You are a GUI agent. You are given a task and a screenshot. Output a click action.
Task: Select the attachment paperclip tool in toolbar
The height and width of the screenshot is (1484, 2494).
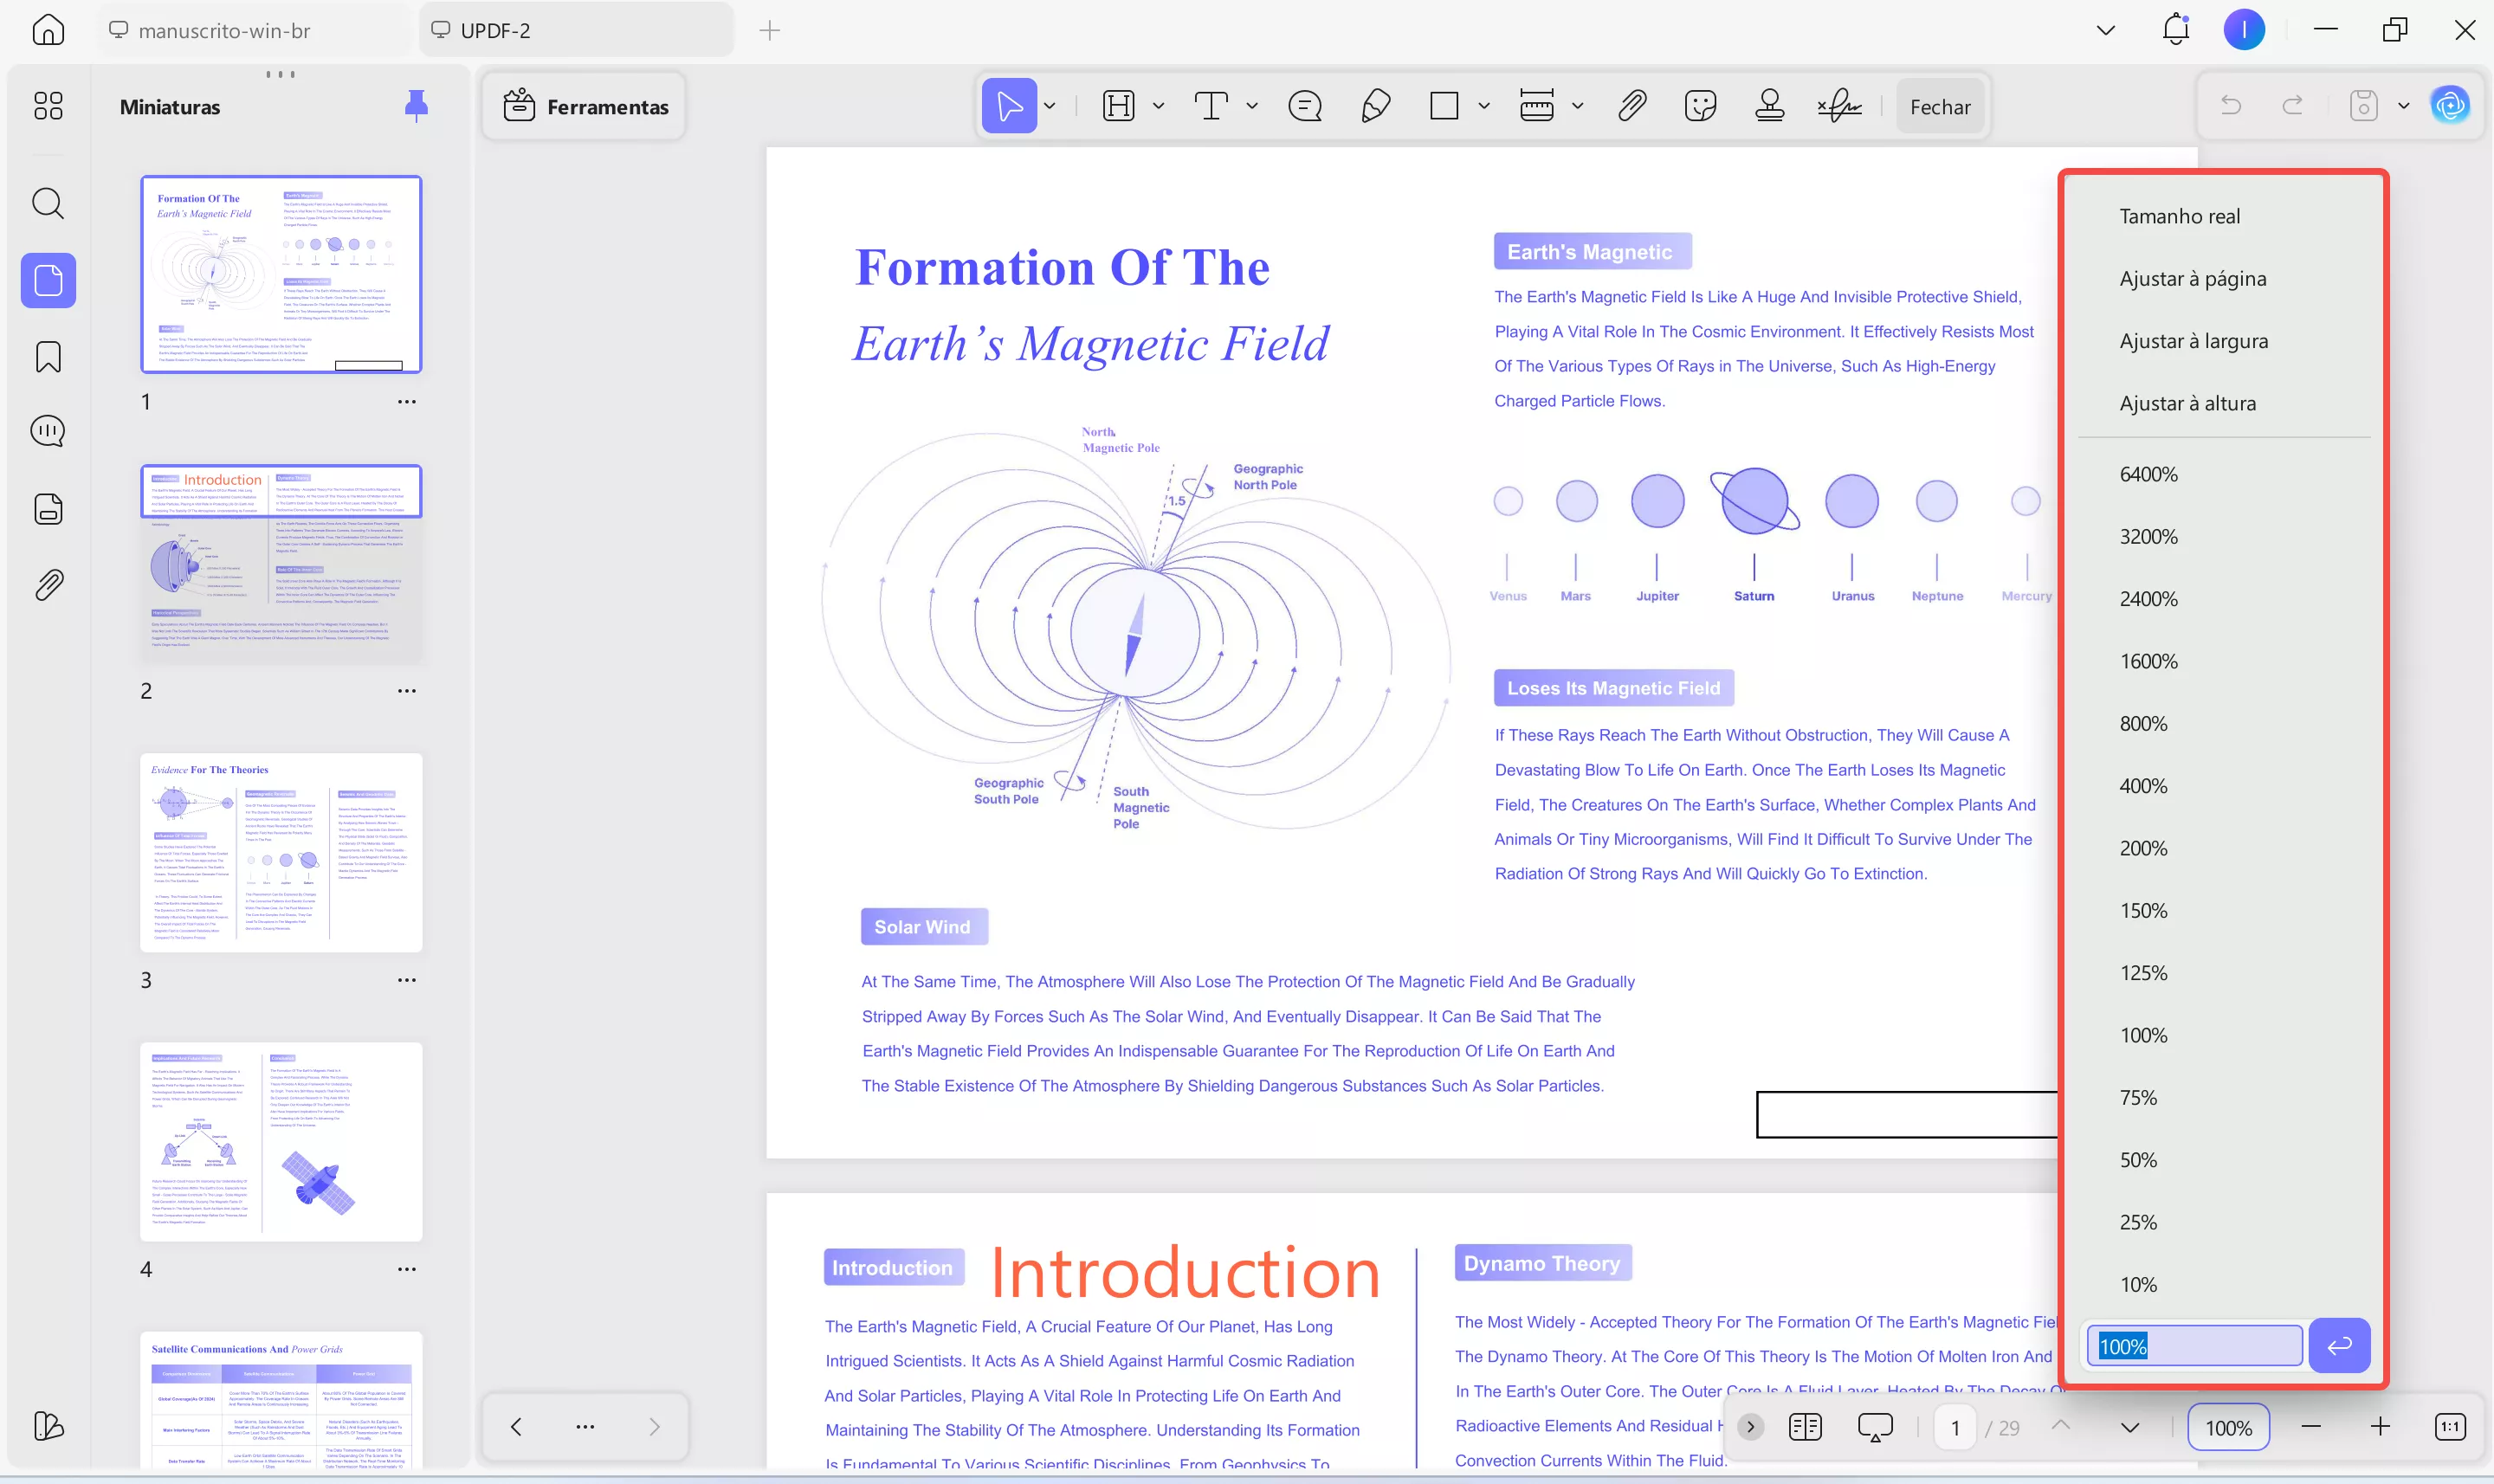point(1632,106)
